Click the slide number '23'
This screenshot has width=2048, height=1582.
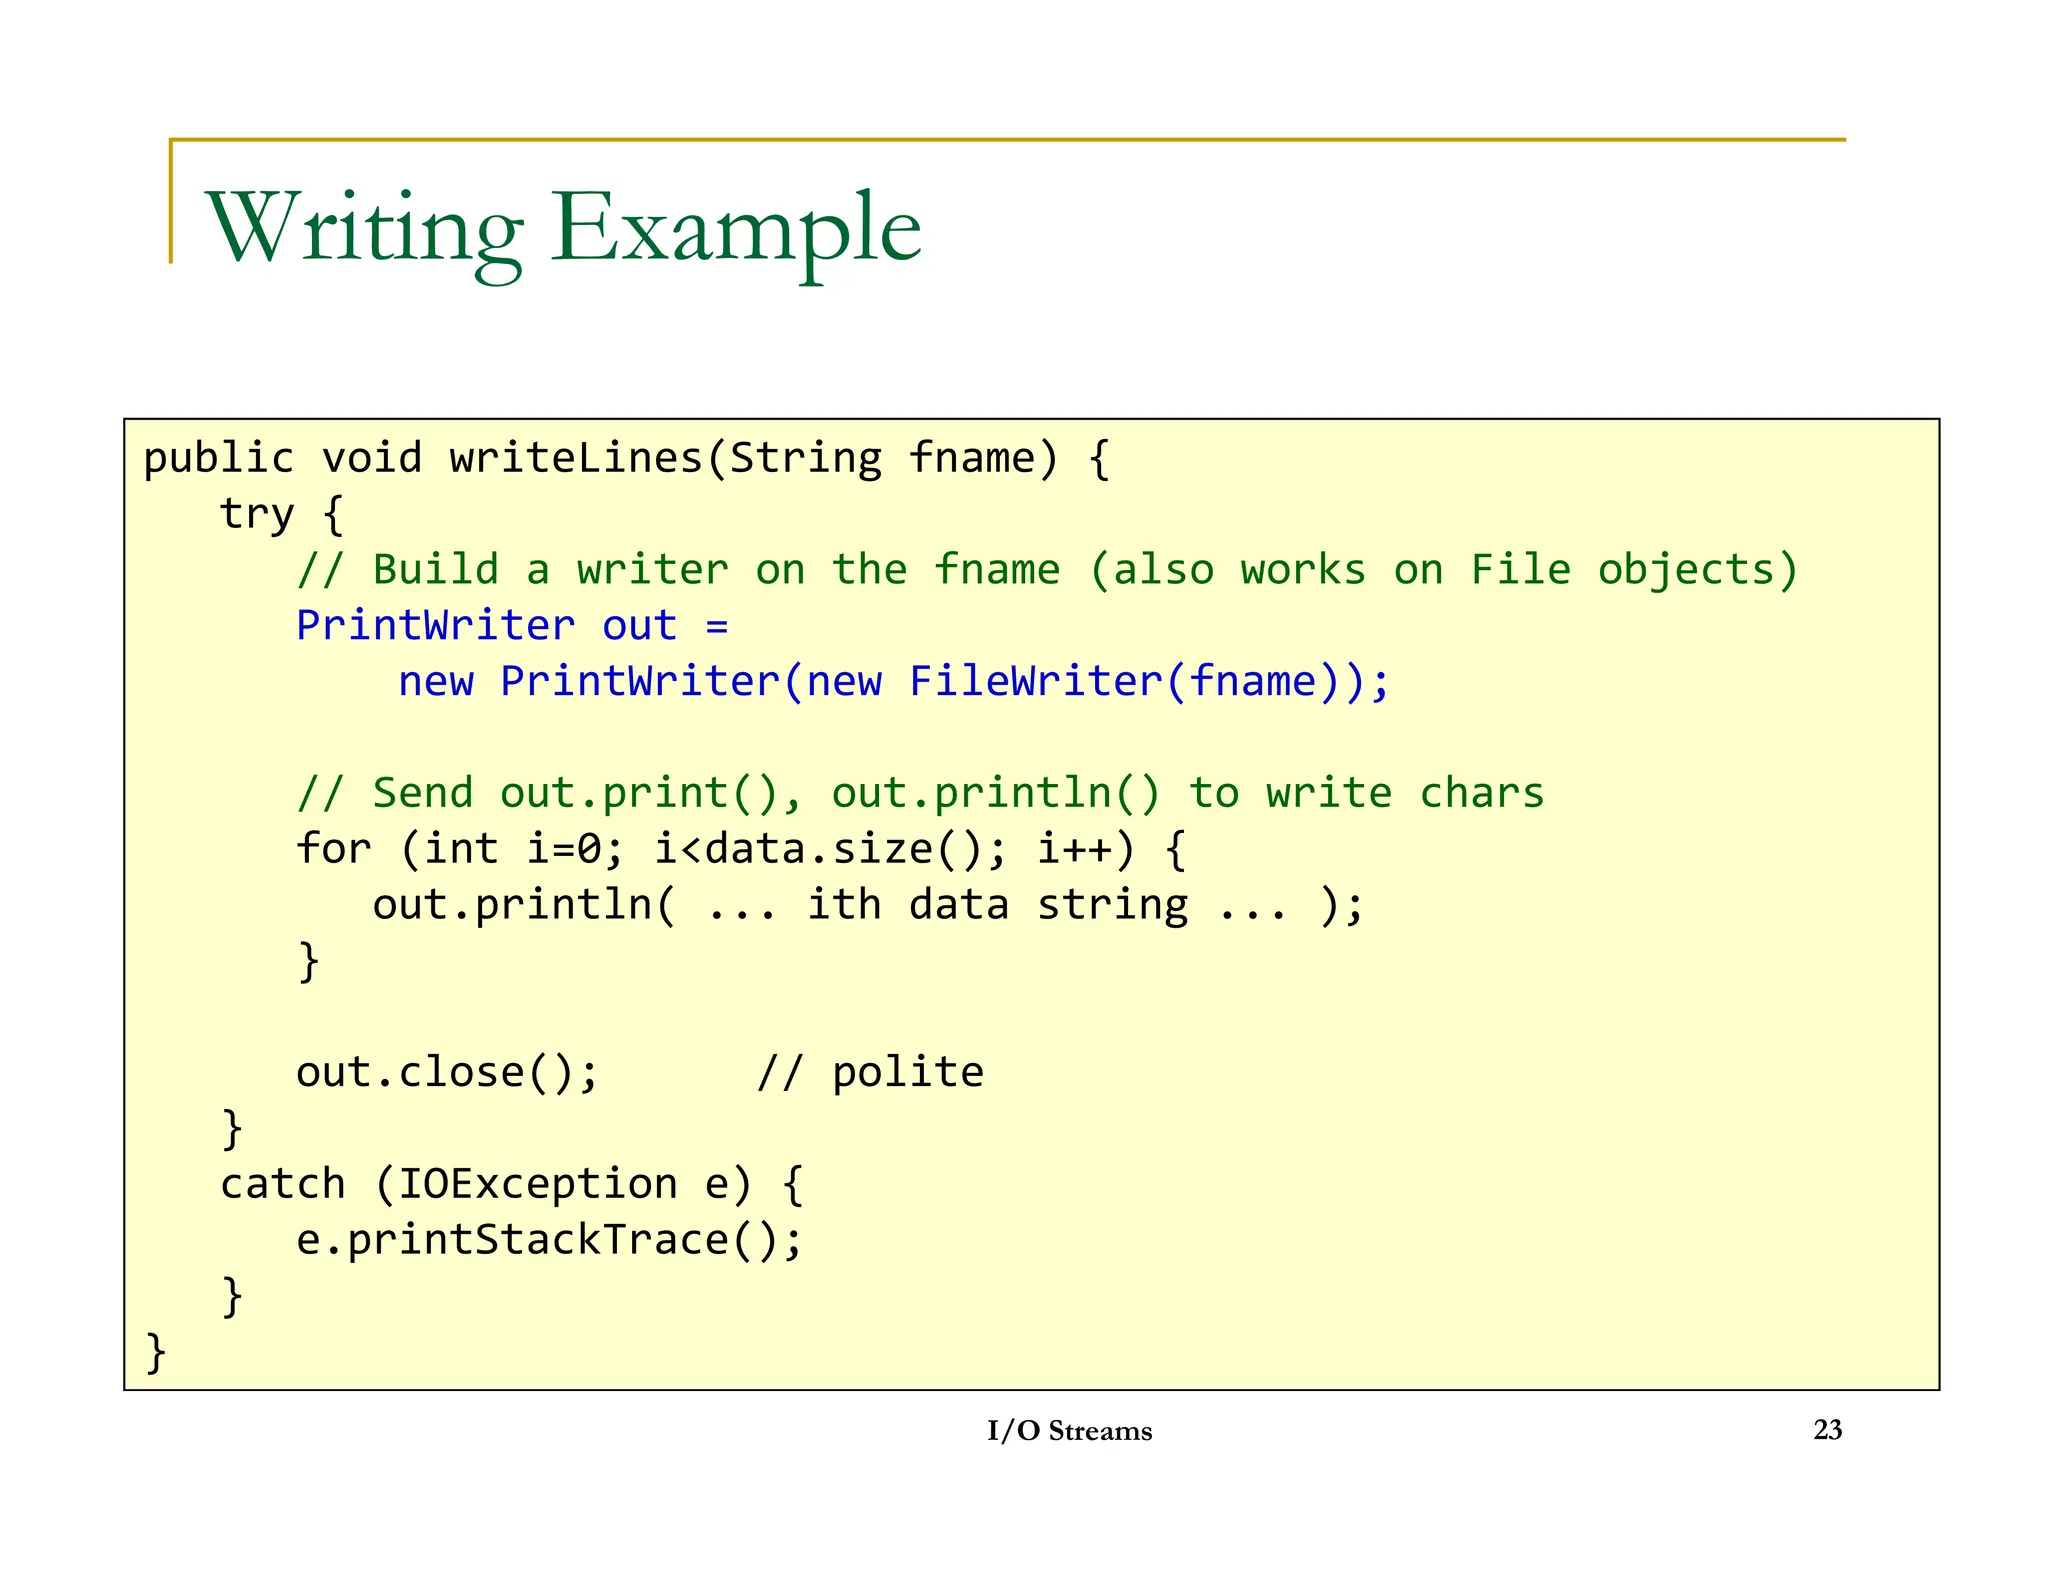click(x=1828, y=1430)
